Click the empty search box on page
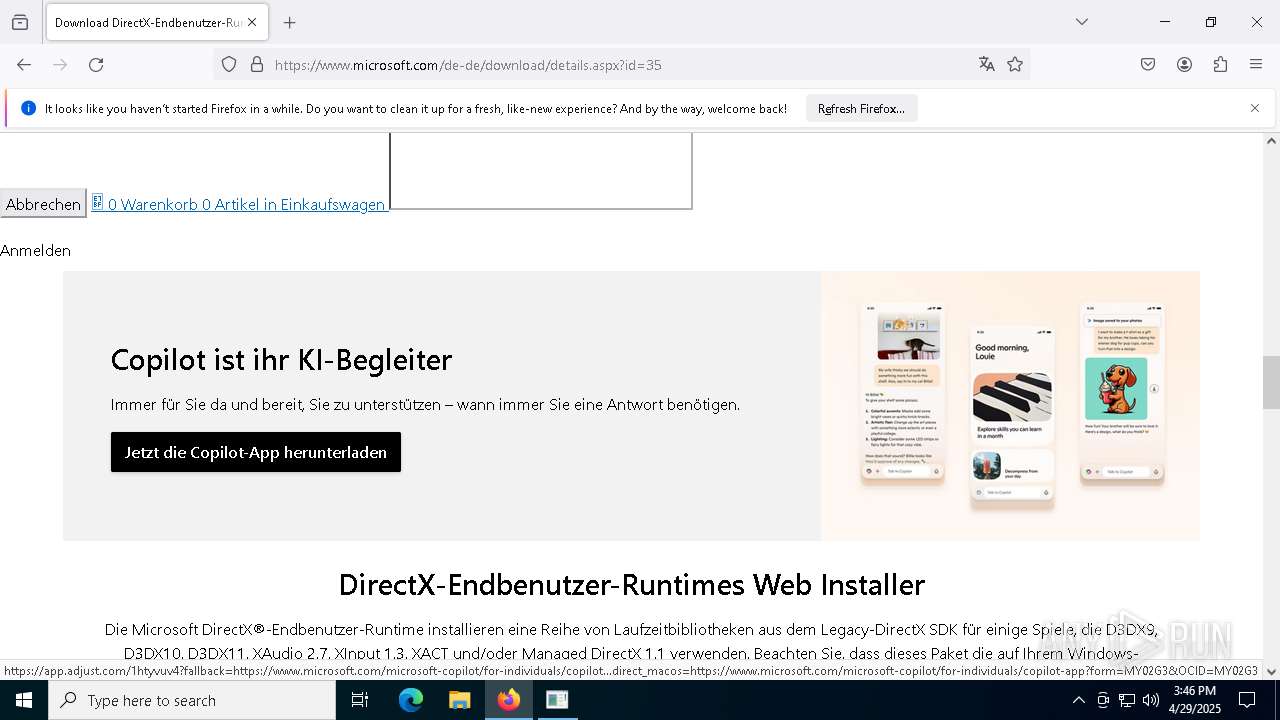This screenshot has height=720, width=1280. coord(541,171)
